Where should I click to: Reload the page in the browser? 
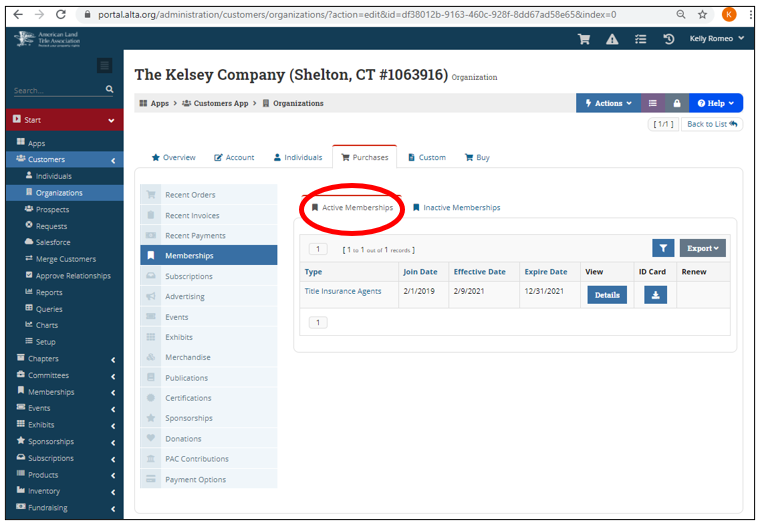pyautogui.click(x=61, y=15)
